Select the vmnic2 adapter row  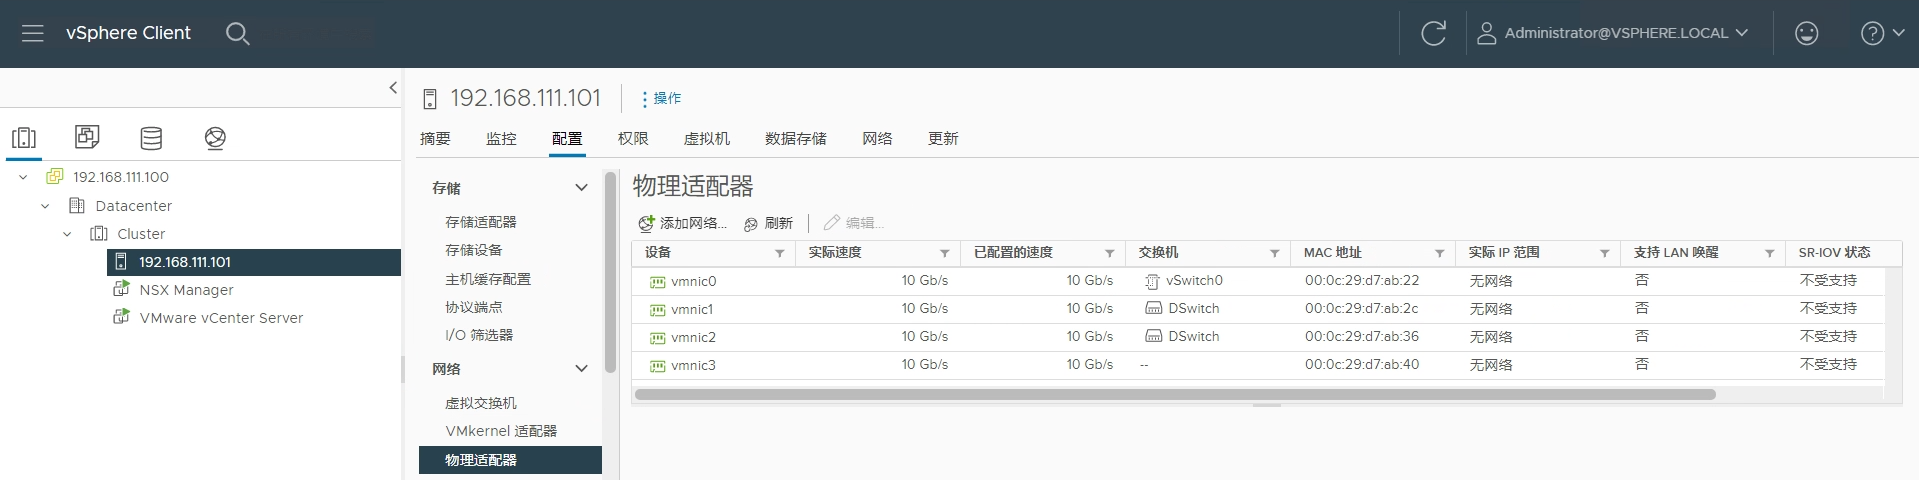[x=1258, y=337]
